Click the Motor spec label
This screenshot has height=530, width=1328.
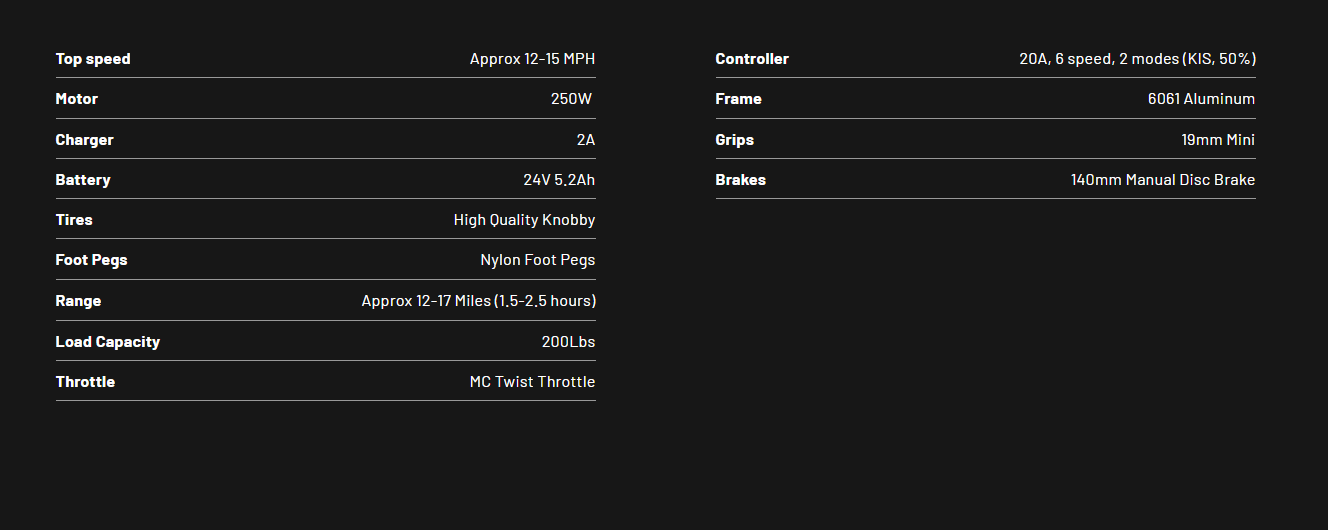77,99
